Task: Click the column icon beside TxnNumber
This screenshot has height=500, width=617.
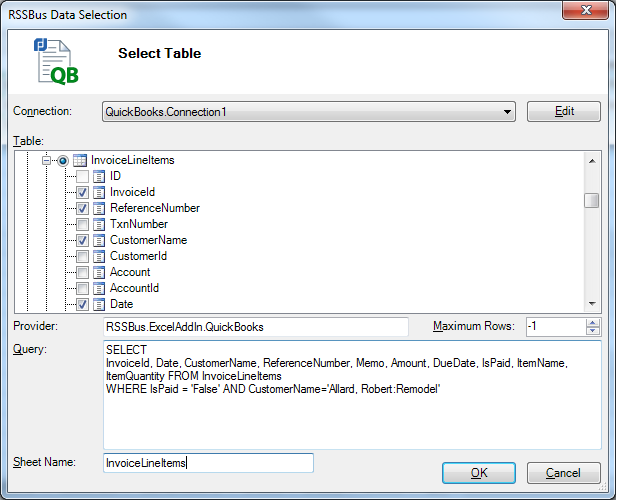Action: pyautogui.click(x=99, y=224)
